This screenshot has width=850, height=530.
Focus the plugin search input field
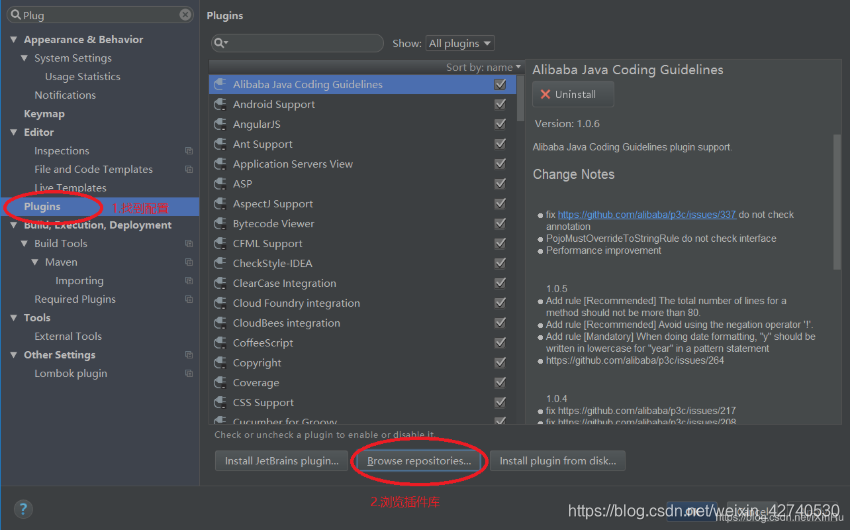(297, 43)
